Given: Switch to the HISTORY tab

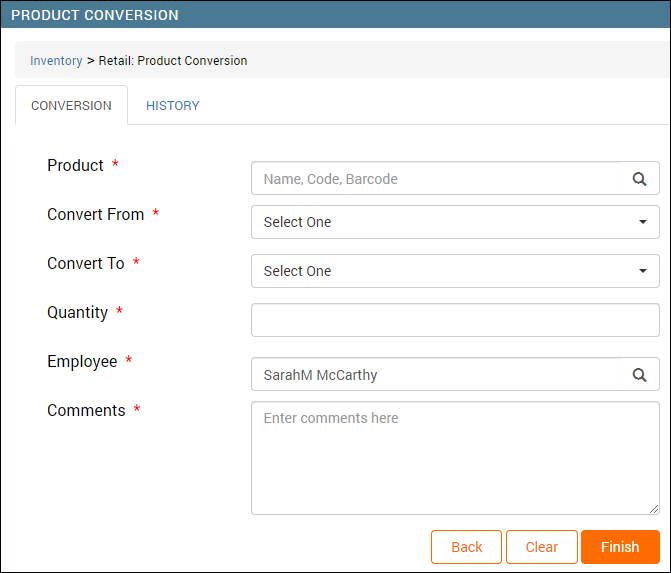Looking at the screenshot, I should [x=172, y=106].
